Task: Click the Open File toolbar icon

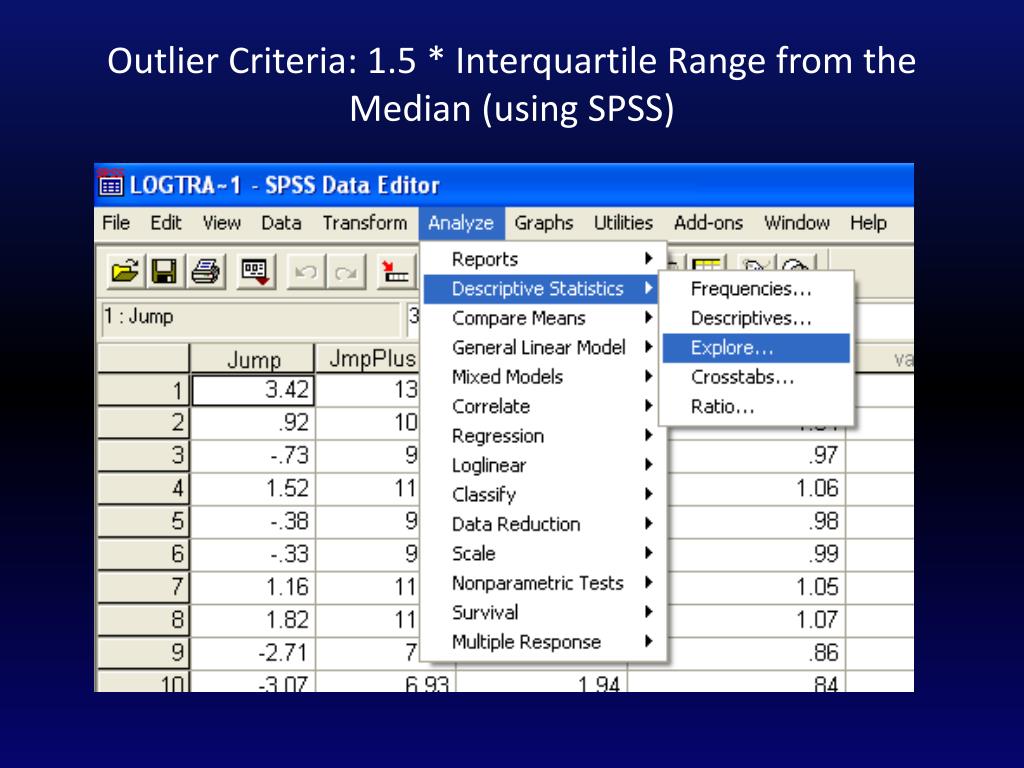Action: [x=125, y=271]
